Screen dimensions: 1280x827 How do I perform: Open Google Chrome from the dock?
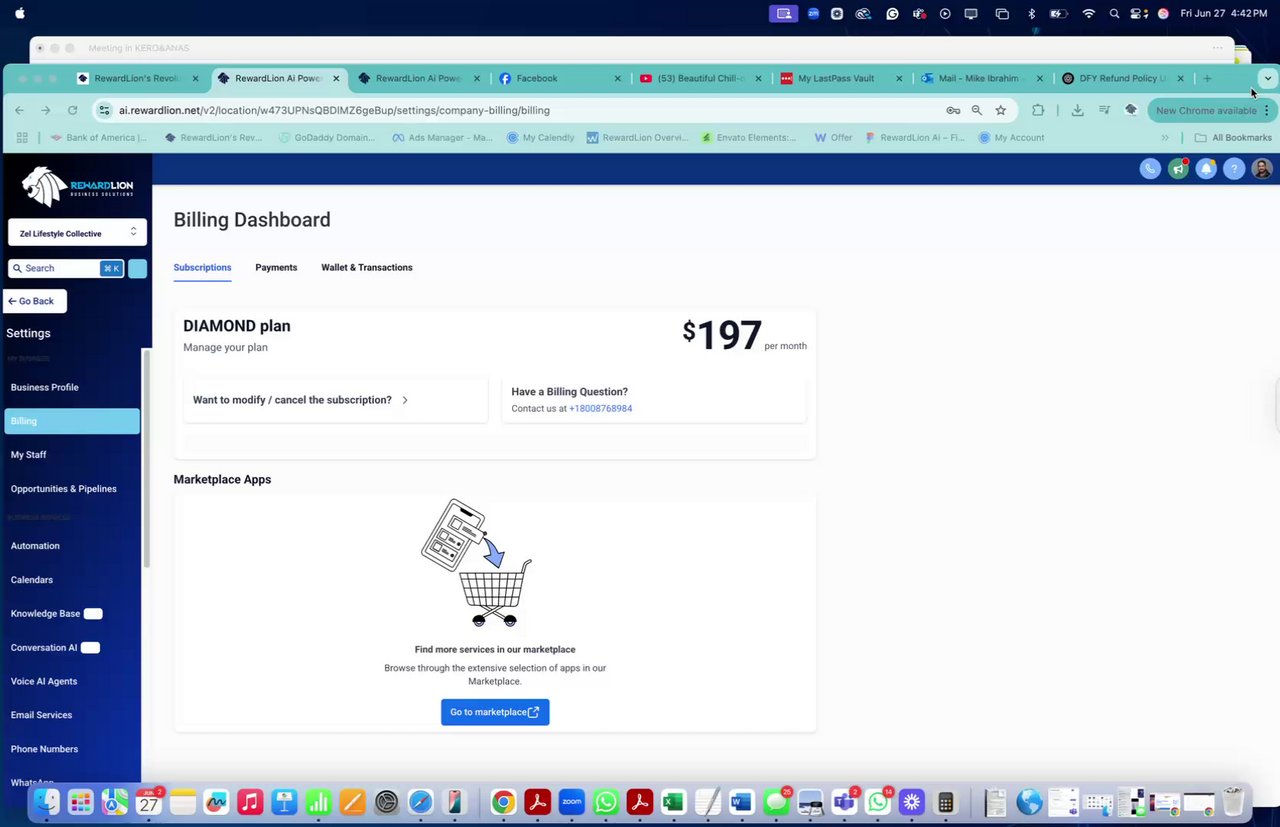[x=503, y=802]
